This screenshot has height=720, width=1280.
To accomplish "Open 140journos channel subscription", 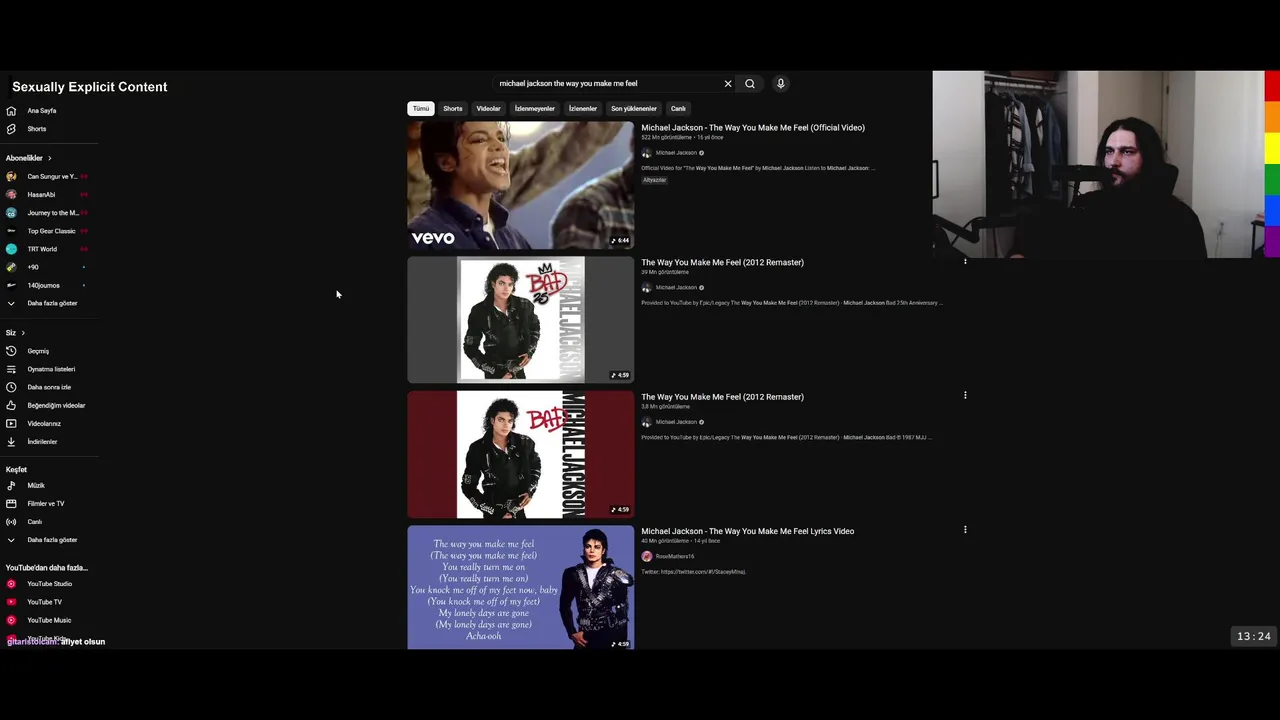I will [43, 285].
